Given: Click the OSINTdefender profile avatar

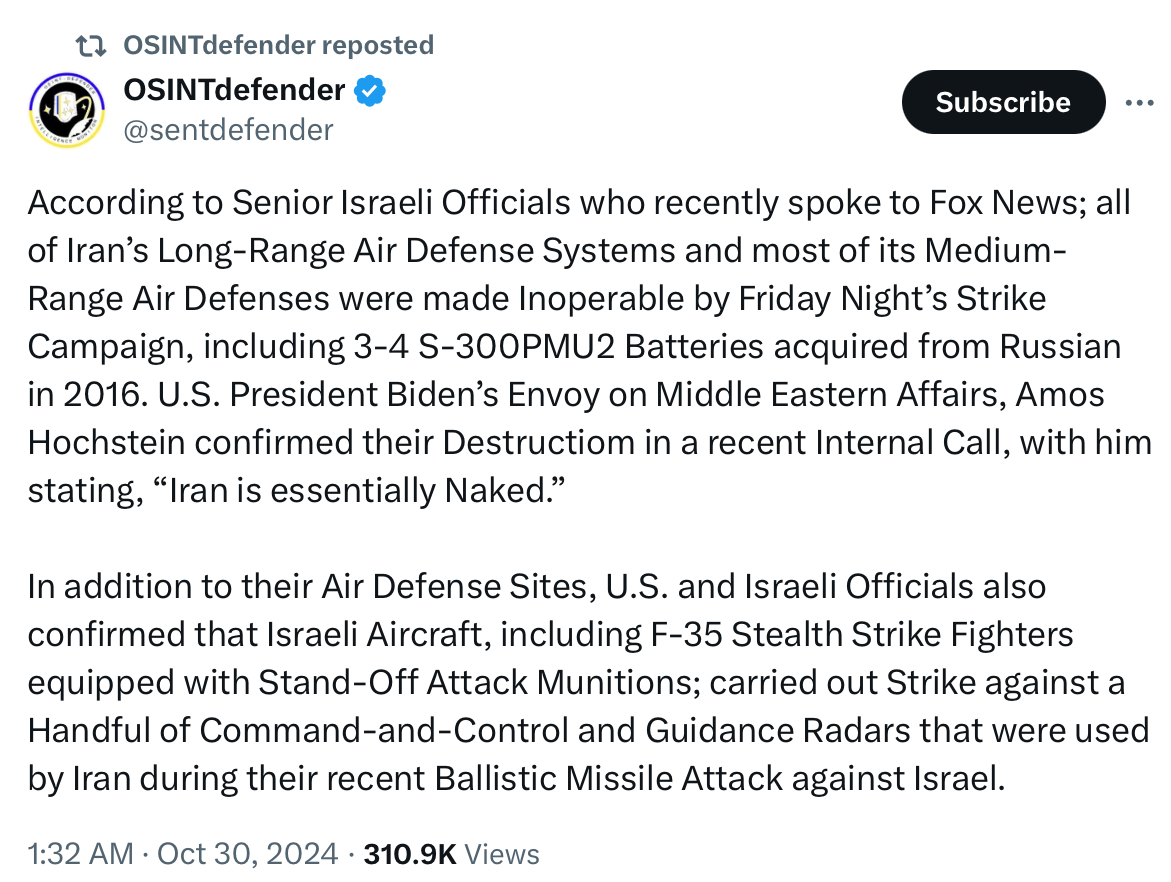Looking at the screenshot, I should tap(64, 110).
